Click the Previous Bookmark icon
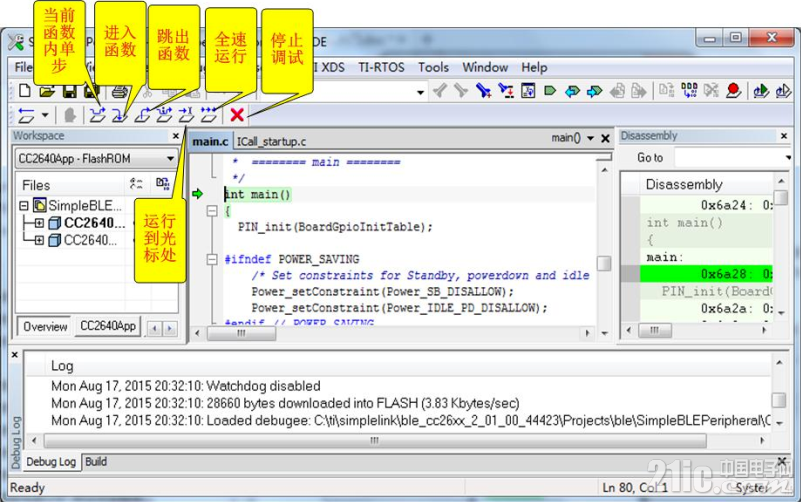This screenshot has width=801, height=502. coord(572,91)
